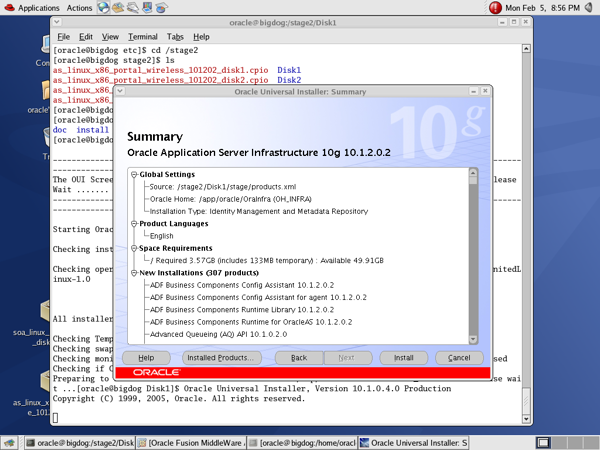Screen dimensions: 600x450
Task: Select the Source products.xml row
Action: coord(223,187)
